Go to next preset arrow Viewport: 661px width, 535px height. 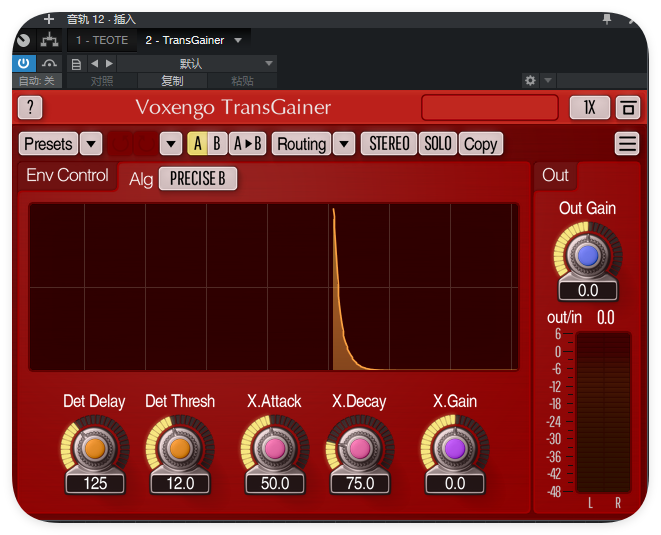pyautogui.click(x=109, y=64)
